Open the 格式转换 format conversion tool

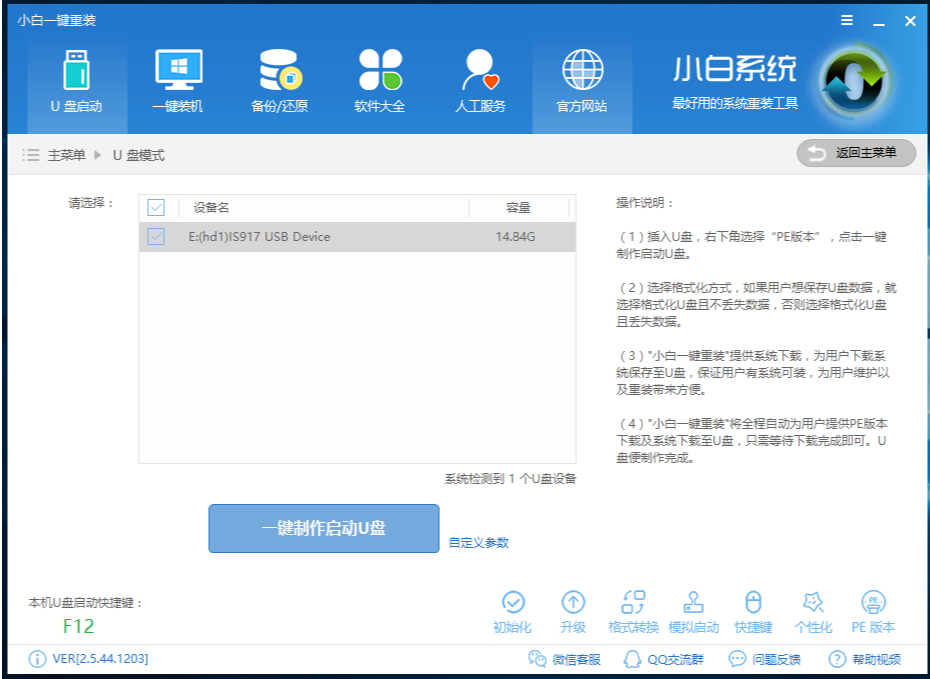632,611
